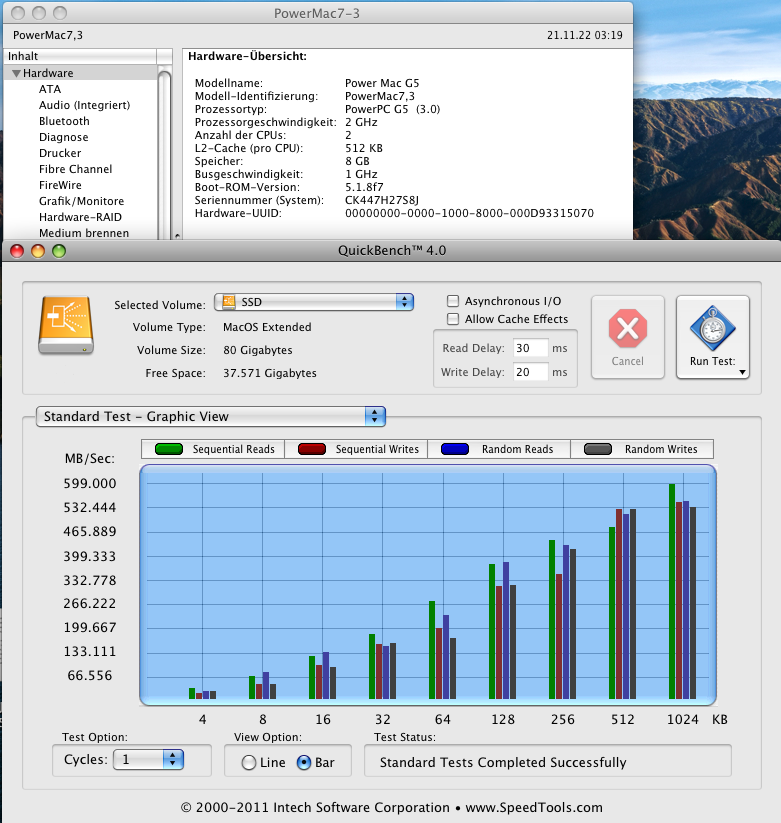
Task: Click the green sequential read bar at 1024 KB
Action: click(x=672, y=591)
